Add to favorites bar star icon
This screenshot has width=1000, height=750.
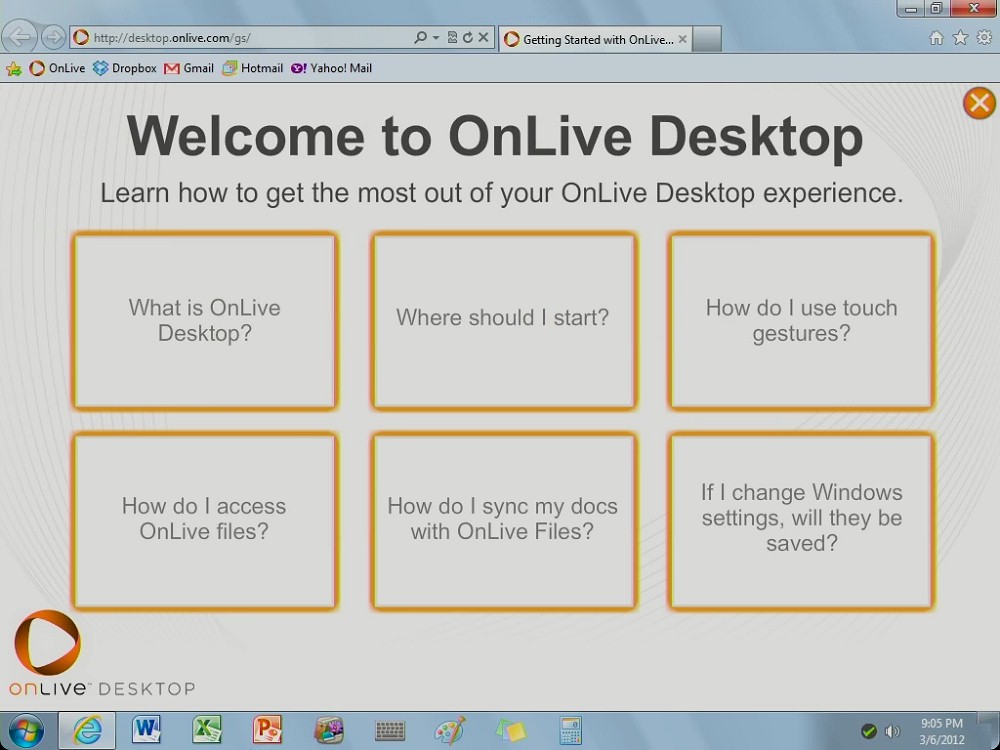pyautogui.click(x=13, y=69)
